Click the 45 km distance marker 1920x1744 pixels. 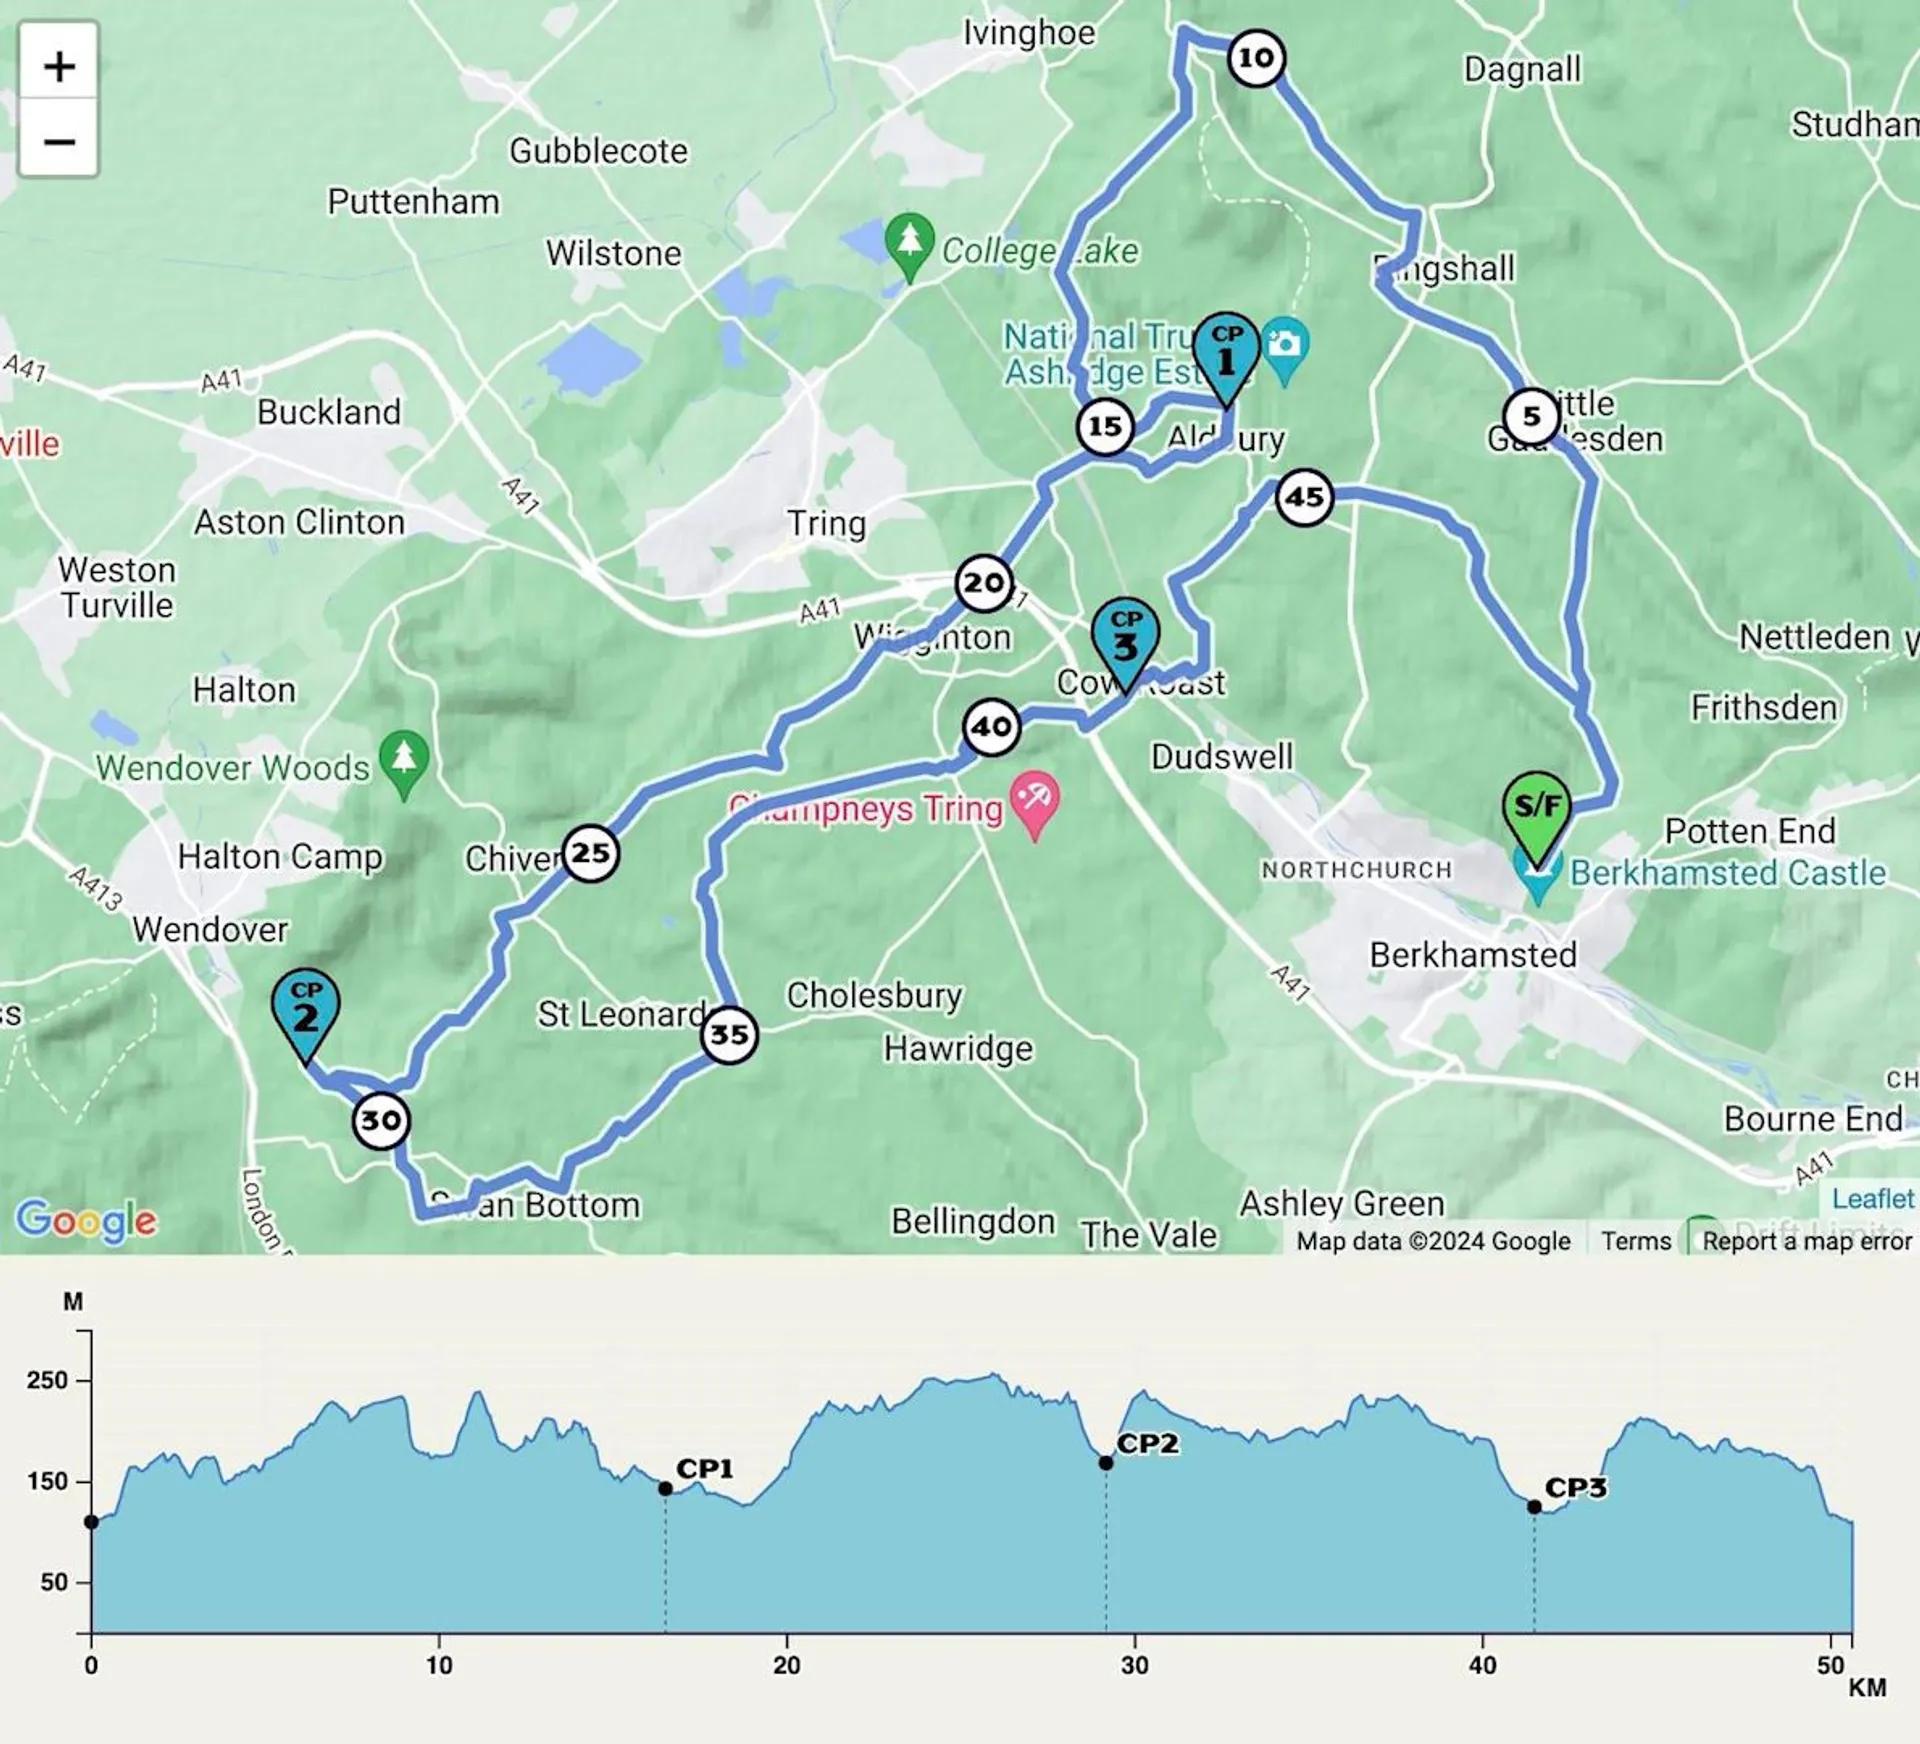[1305, 497]
